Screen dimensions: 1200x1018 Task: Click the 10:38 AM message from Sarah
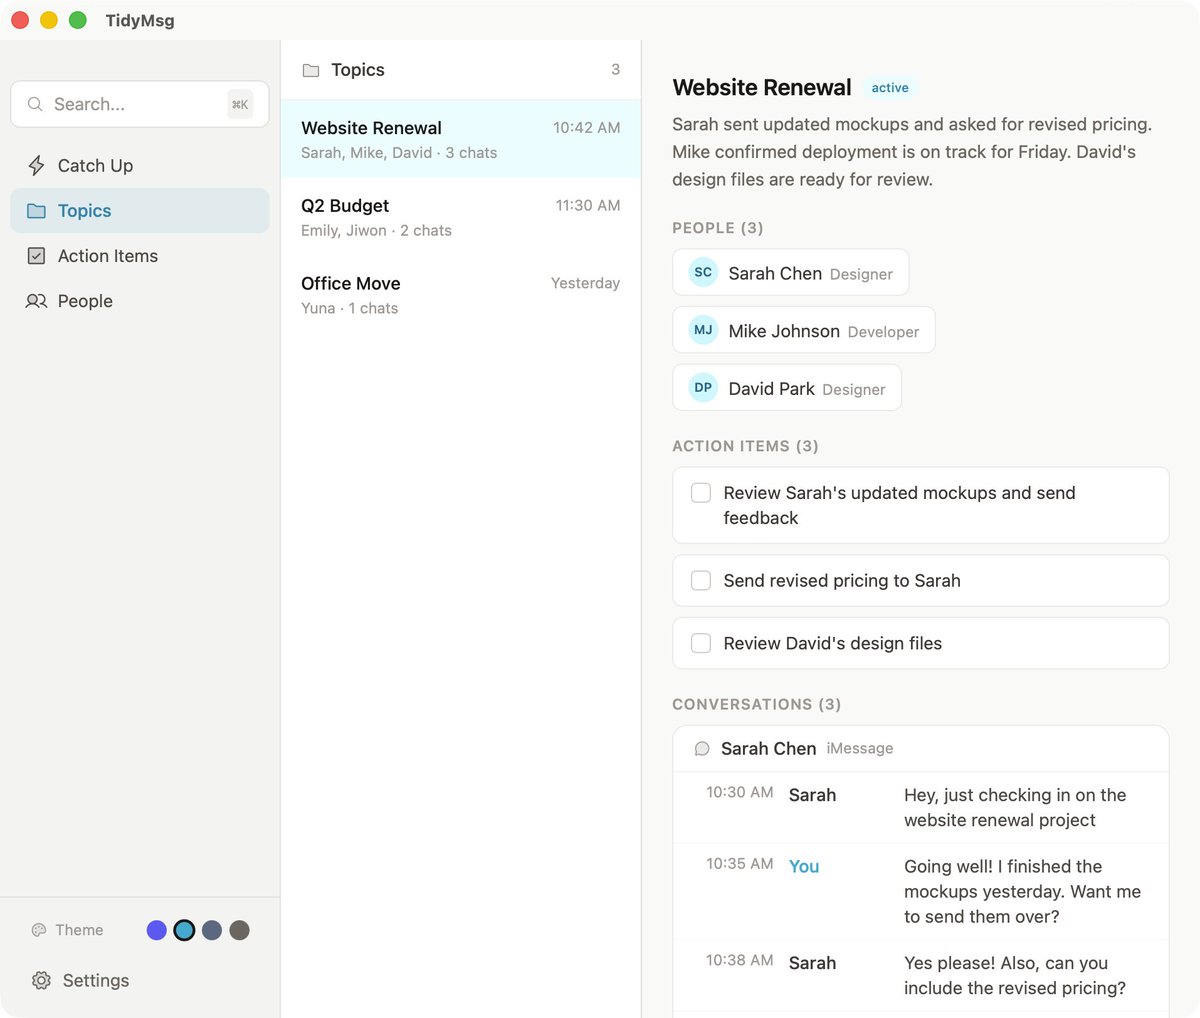(921, 975)
